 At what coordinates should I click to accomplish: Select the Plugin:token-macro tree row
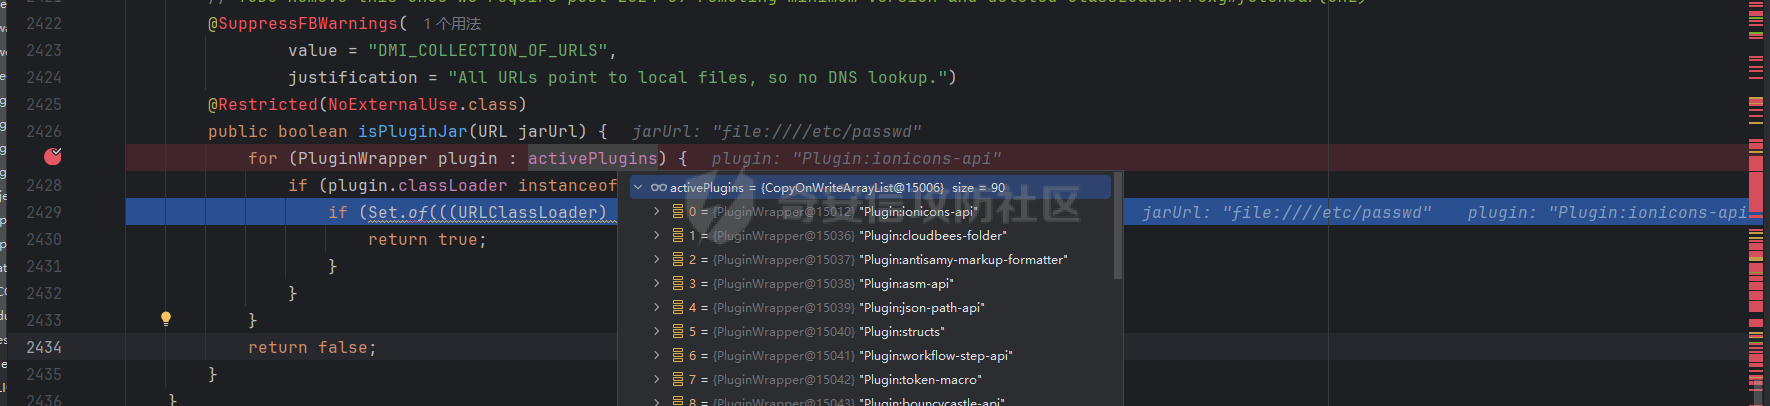coord(919,380)
